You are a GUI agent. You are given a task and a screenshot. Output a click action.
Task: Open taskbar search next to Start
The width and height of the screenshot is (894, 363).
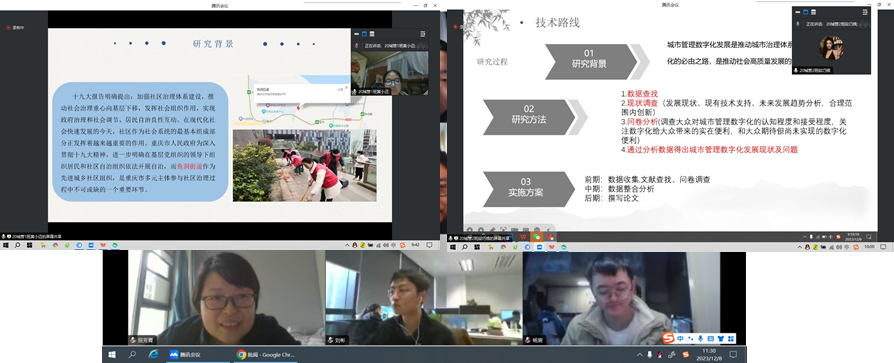[132, 354]
